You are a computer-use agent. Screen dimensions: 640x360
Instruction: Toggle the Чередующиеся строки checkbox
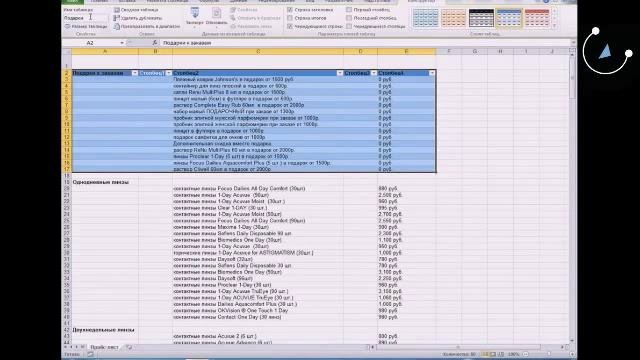click(x=290, y=26)
